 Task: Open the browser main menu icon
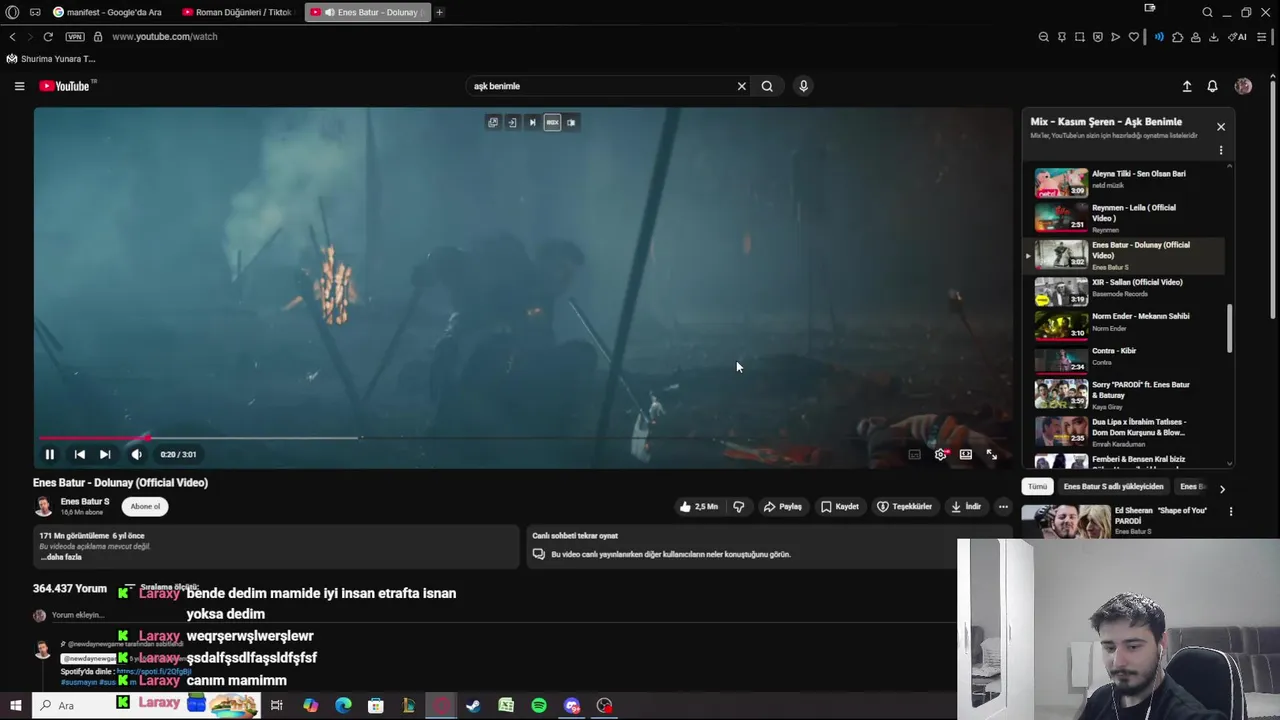[1262, 37]
